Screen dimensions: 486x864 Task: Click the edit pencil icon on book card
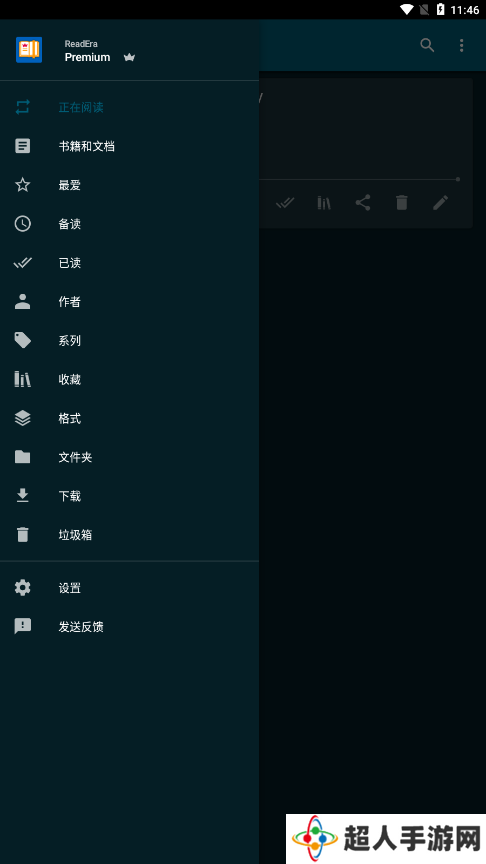(440, 203)
